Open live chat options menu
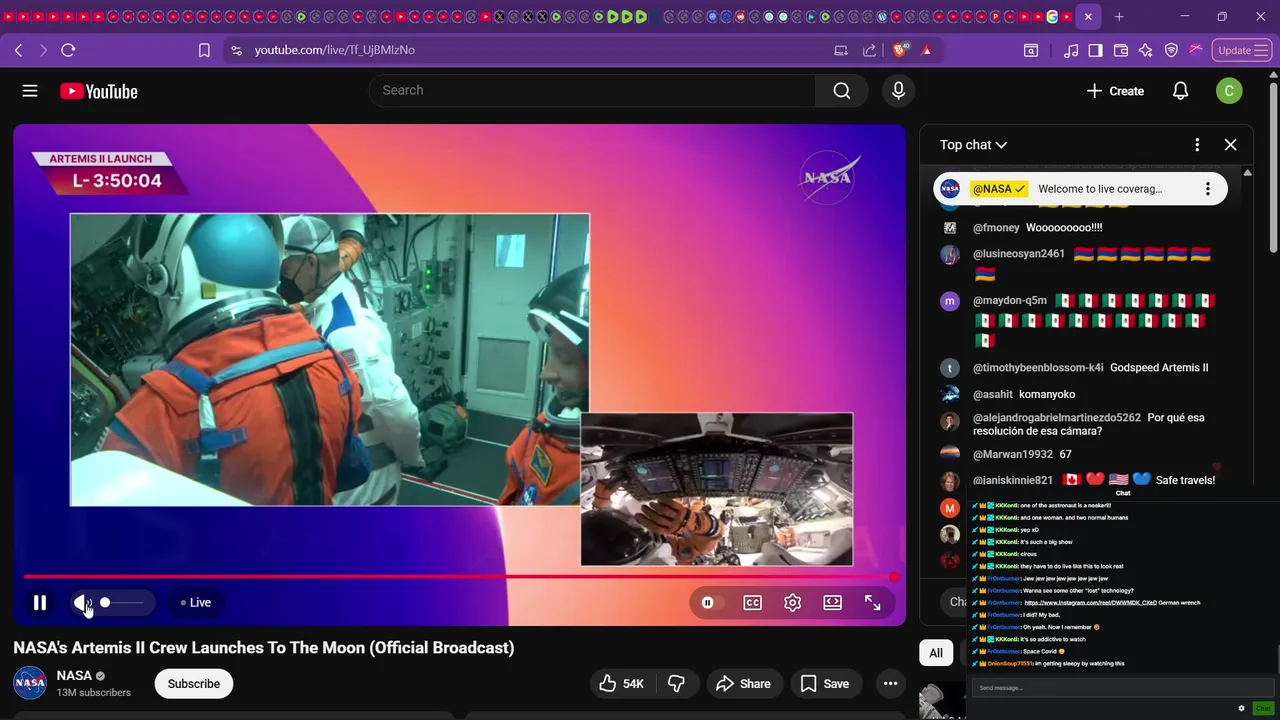 pyautogui.click(x=1197, y=145)
